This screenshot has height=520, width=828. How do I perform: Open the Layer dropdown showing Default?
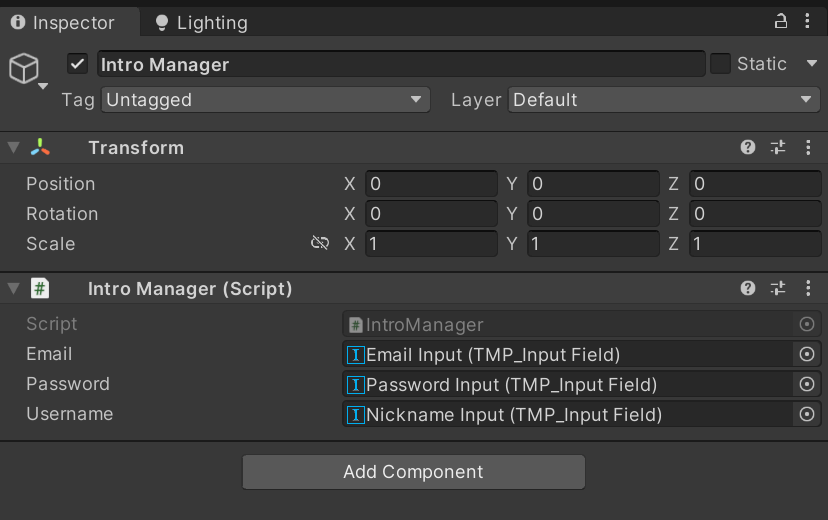(664, 99)
